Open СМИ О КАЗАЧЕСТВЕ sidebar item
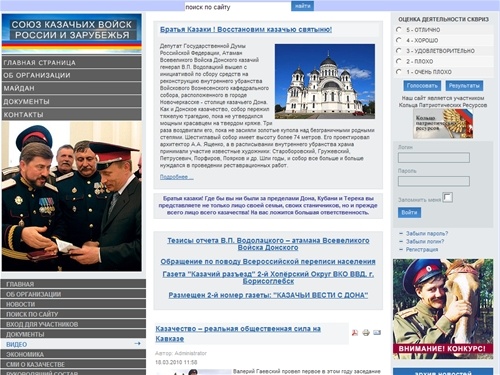Screen dimensions: 500x375 pyautogui.click(x=74, y=364)
